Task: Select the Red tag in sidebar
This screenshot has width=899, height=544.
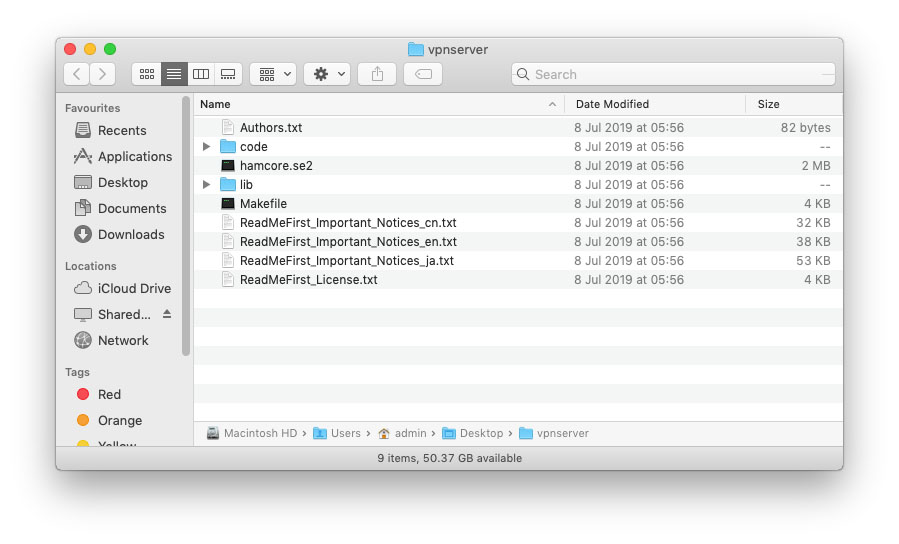Action: pos(109,395)
